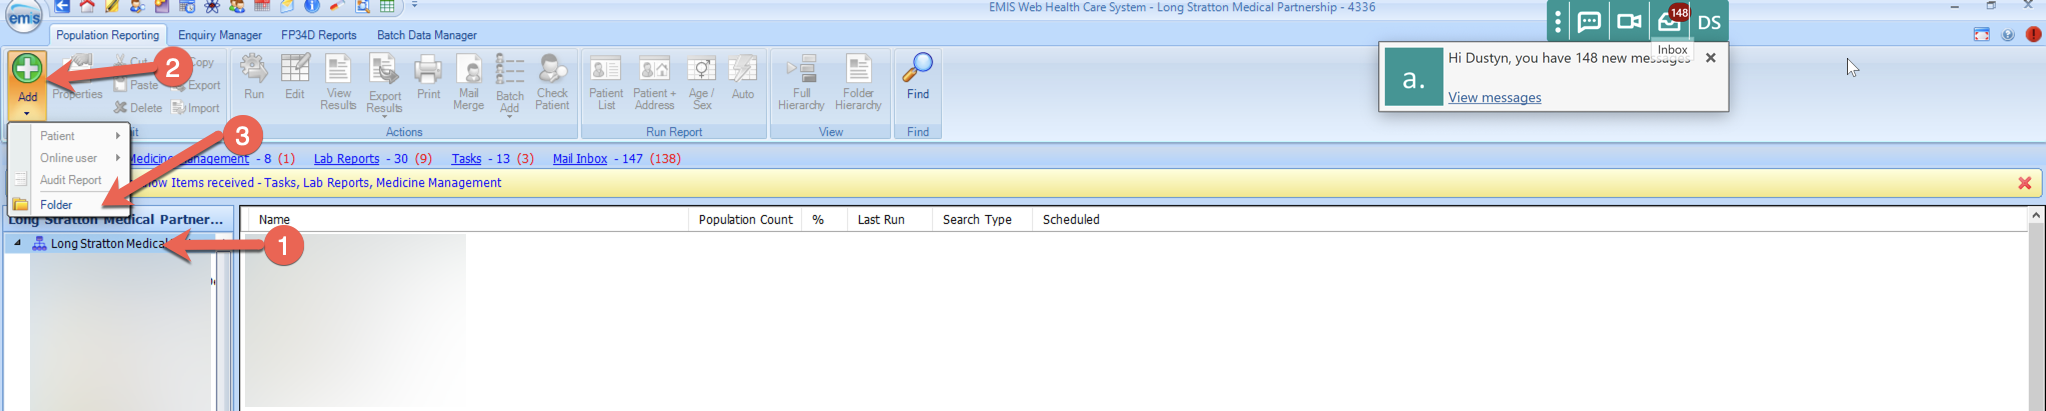
Task: Switch to the Batch Data Manager tab
Action: 427,35
